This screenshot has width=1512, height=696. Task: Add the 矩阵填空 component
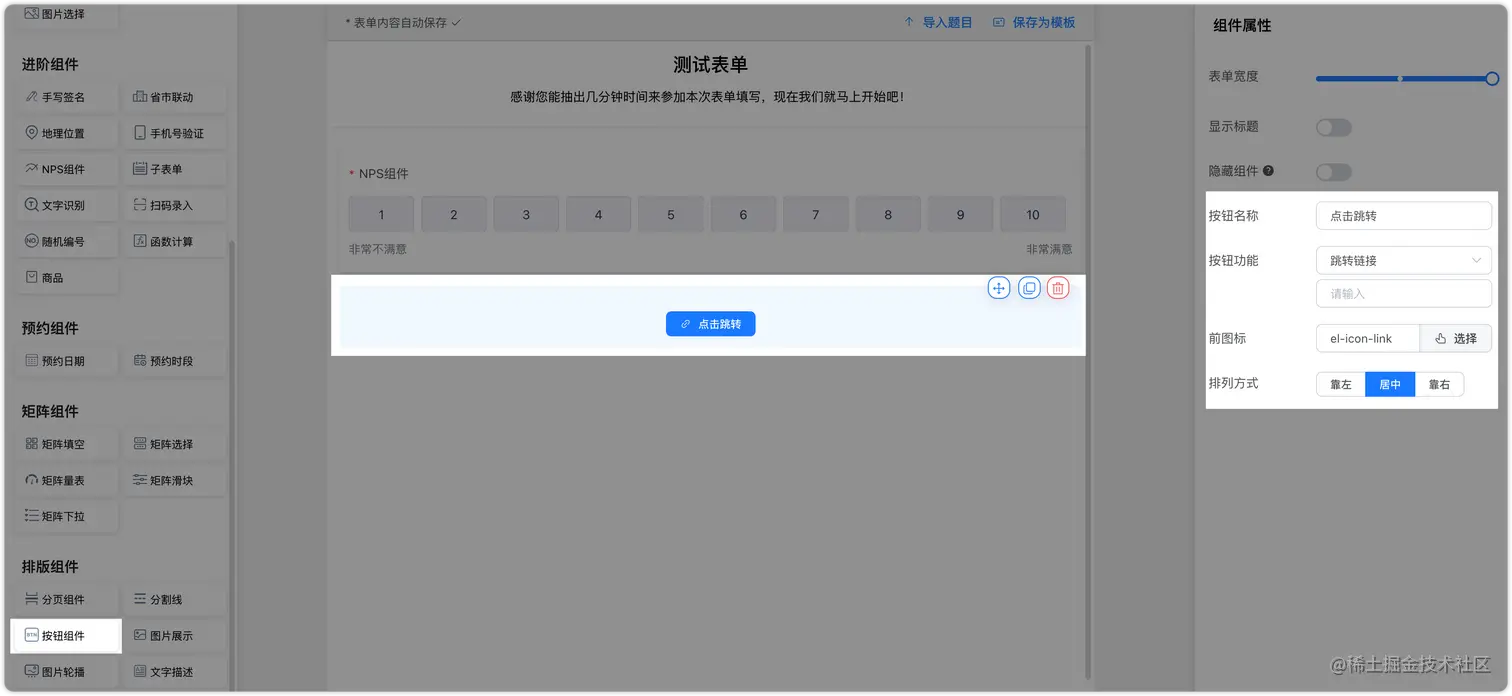point(65,444)
